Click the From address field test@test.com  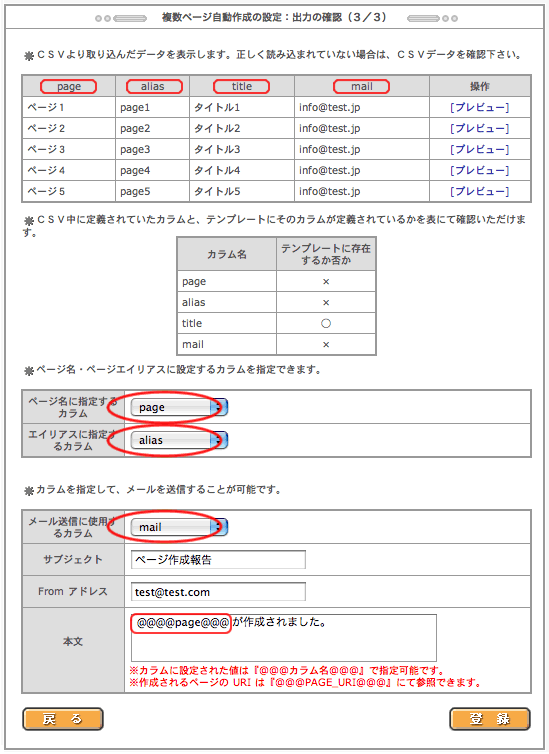coord(218,592)
